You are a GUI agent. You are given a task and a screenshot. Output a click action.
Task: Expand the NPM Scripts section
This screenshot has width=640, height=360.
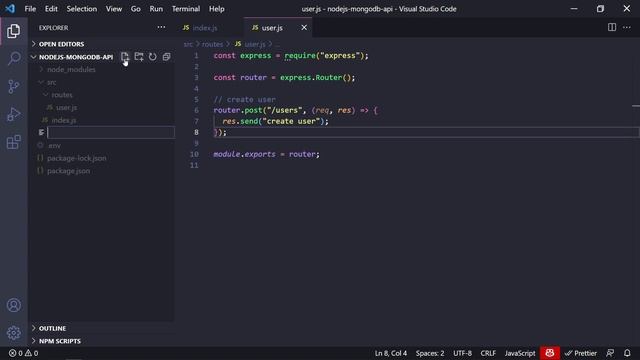(60, 341)
